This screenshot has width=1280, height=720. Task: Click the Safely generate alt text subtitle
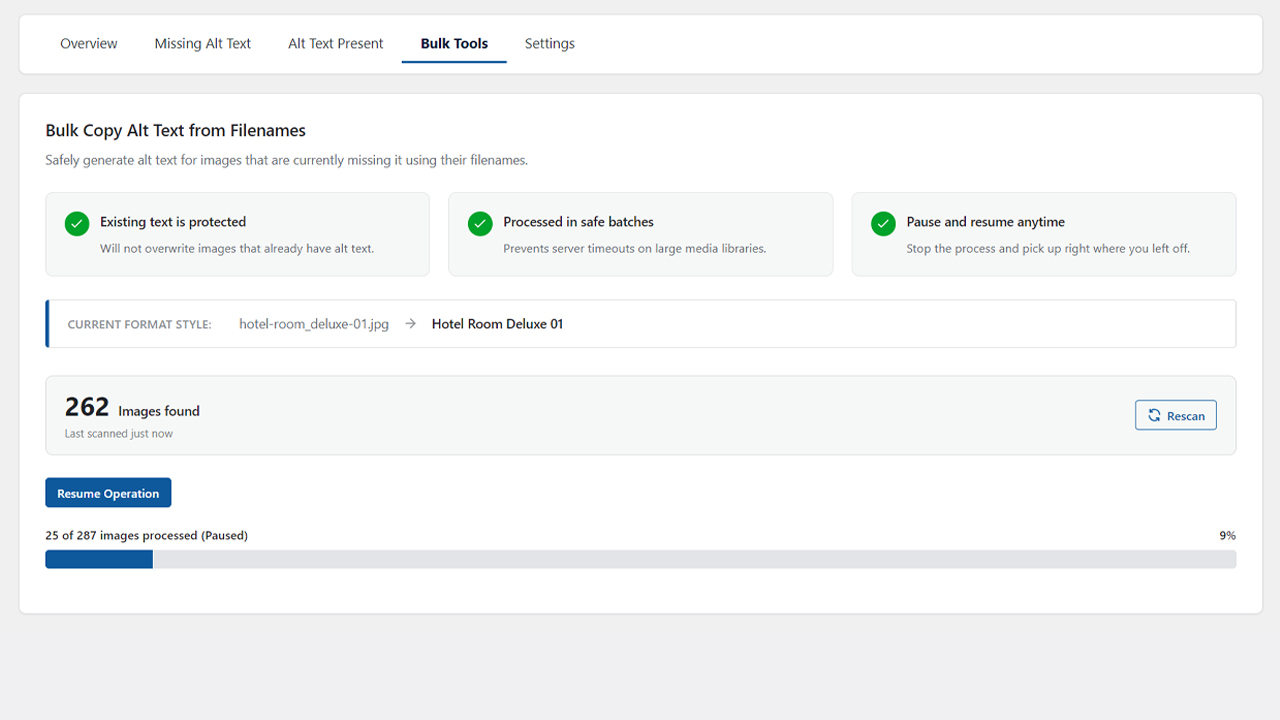[286, 160]
